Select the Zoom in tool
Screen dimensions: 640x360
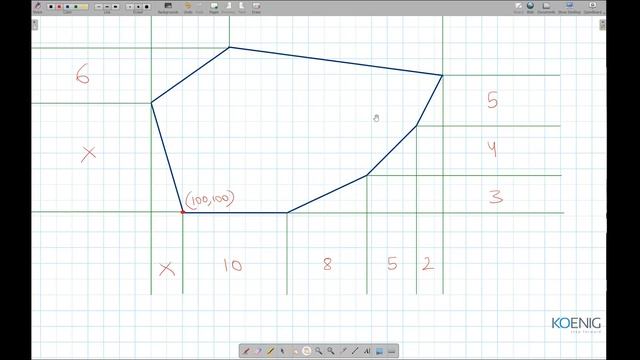click(x=319, y=351)
